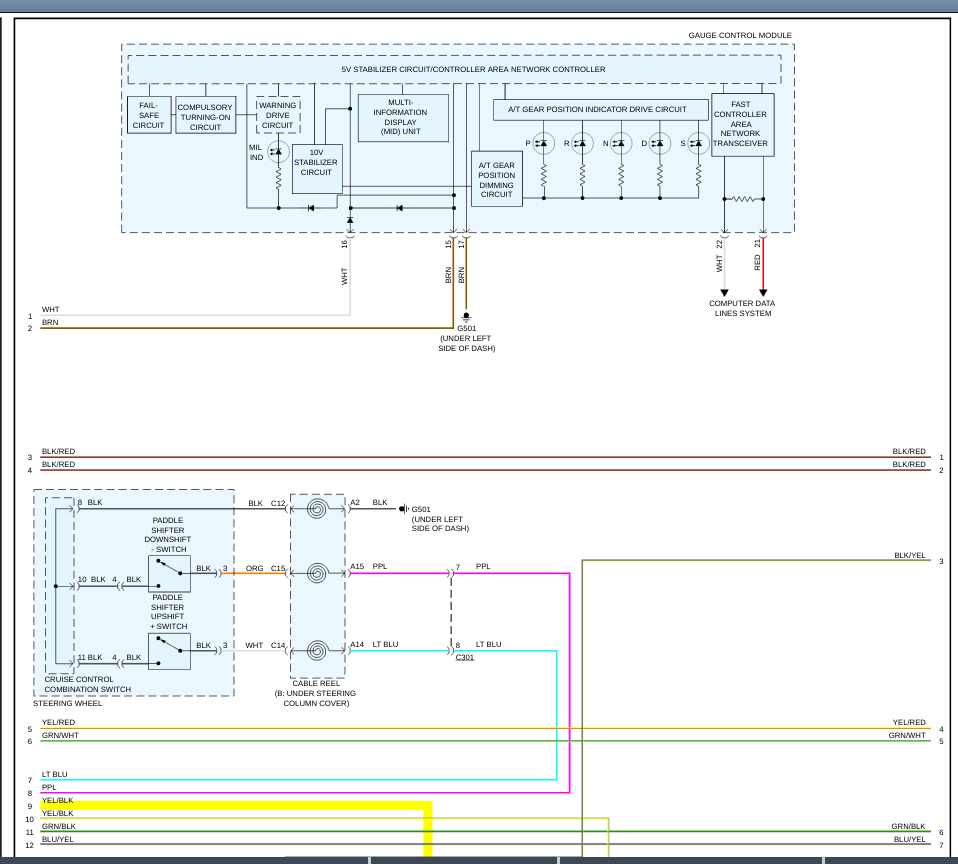Click the Computer Data Lines System label
The height and width of the screenshot is (864, 958).
tap(742, 308)
